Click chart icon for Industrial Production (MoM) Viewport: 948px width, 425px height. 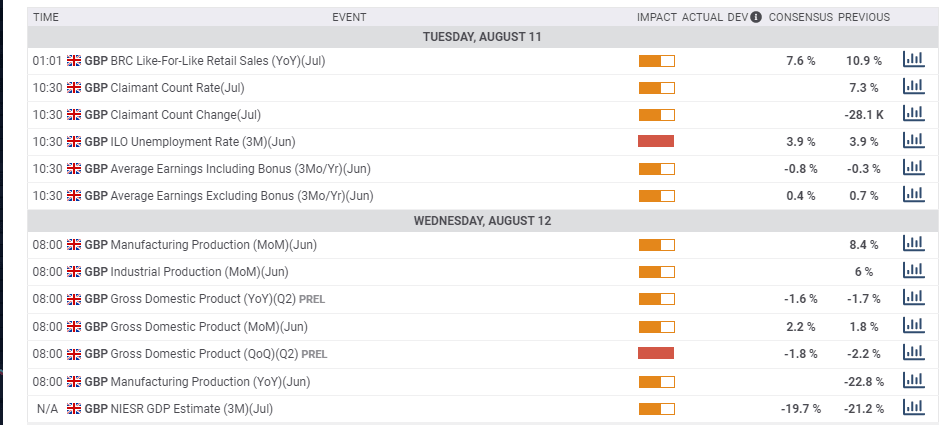click(912, 271)
